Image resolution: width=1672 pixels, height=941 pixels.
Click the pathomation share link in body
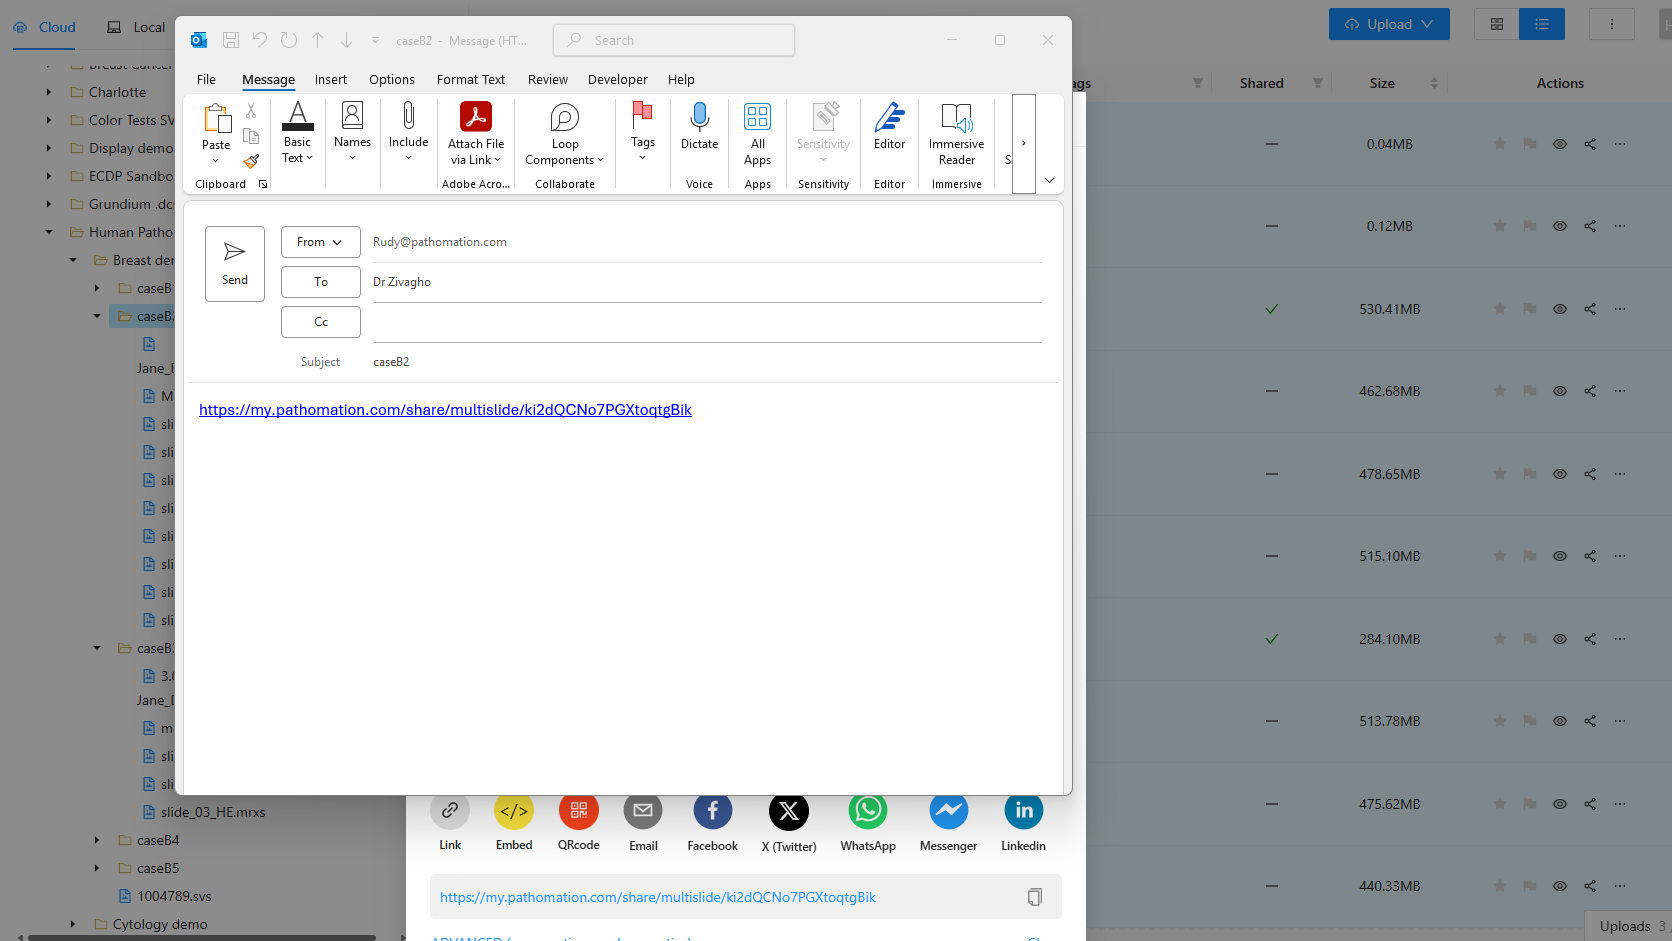[x=445, y=410]
